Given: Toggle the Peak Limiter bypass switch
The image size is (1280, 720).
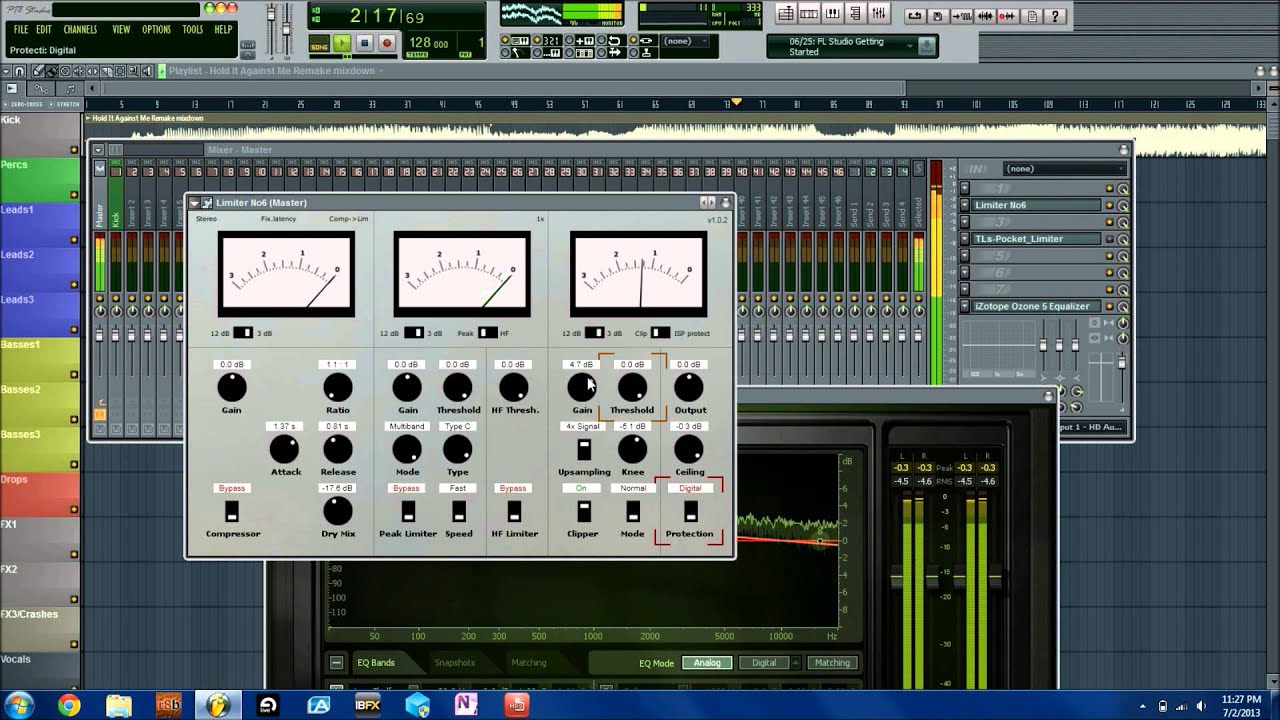Looking at the screenshot, I should click(408, 511).
